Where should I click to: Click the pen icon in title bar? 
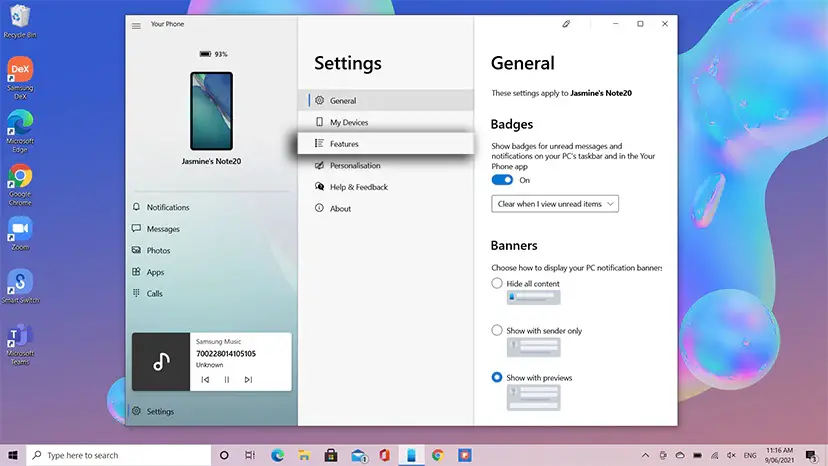coord(566,24)
